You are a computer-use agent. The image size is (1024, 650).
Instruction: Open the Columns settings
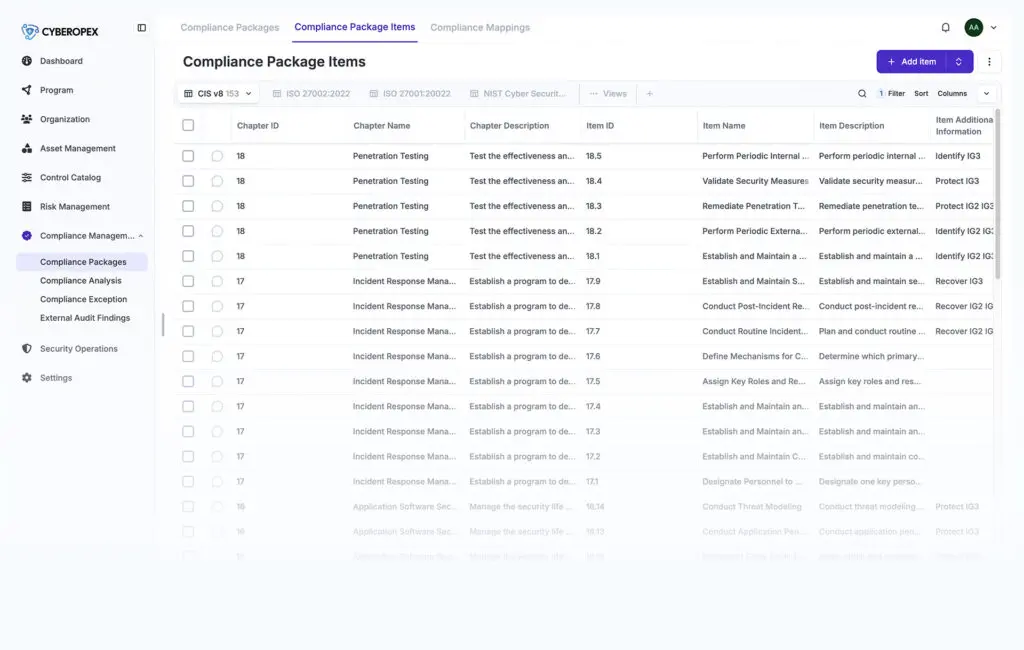[952, 93]
